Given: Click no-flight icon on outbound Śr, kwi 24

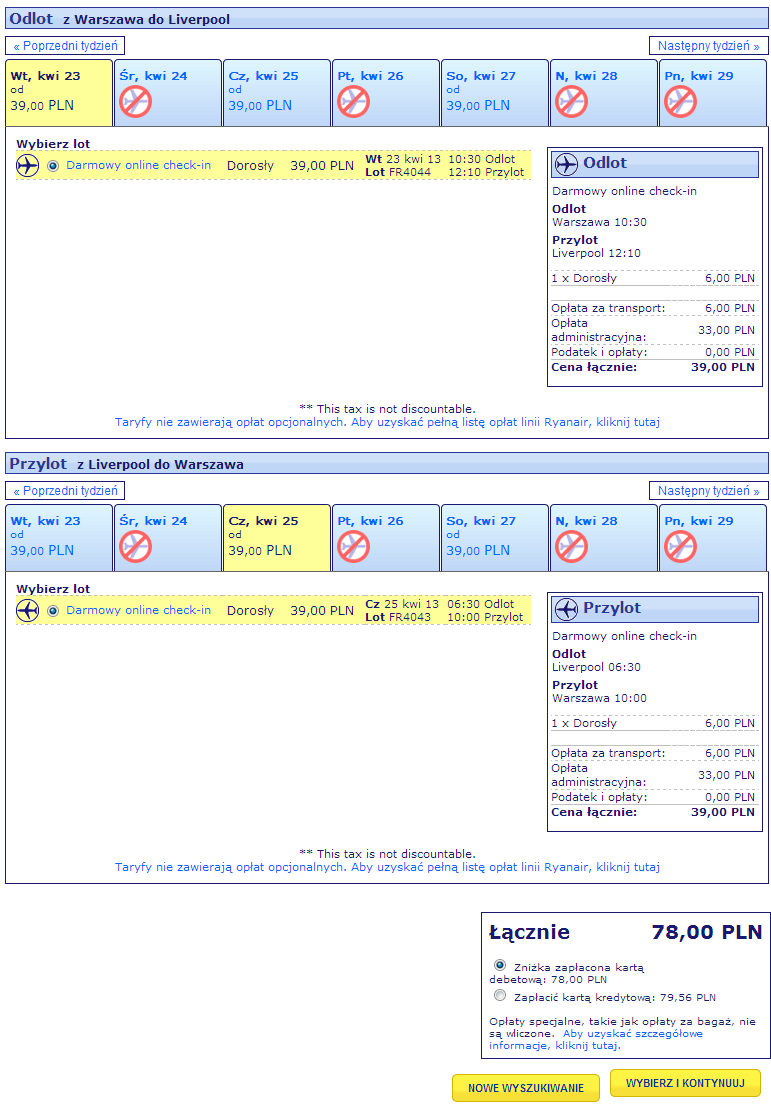Looking at the screenshot, I should click(135, 102).
